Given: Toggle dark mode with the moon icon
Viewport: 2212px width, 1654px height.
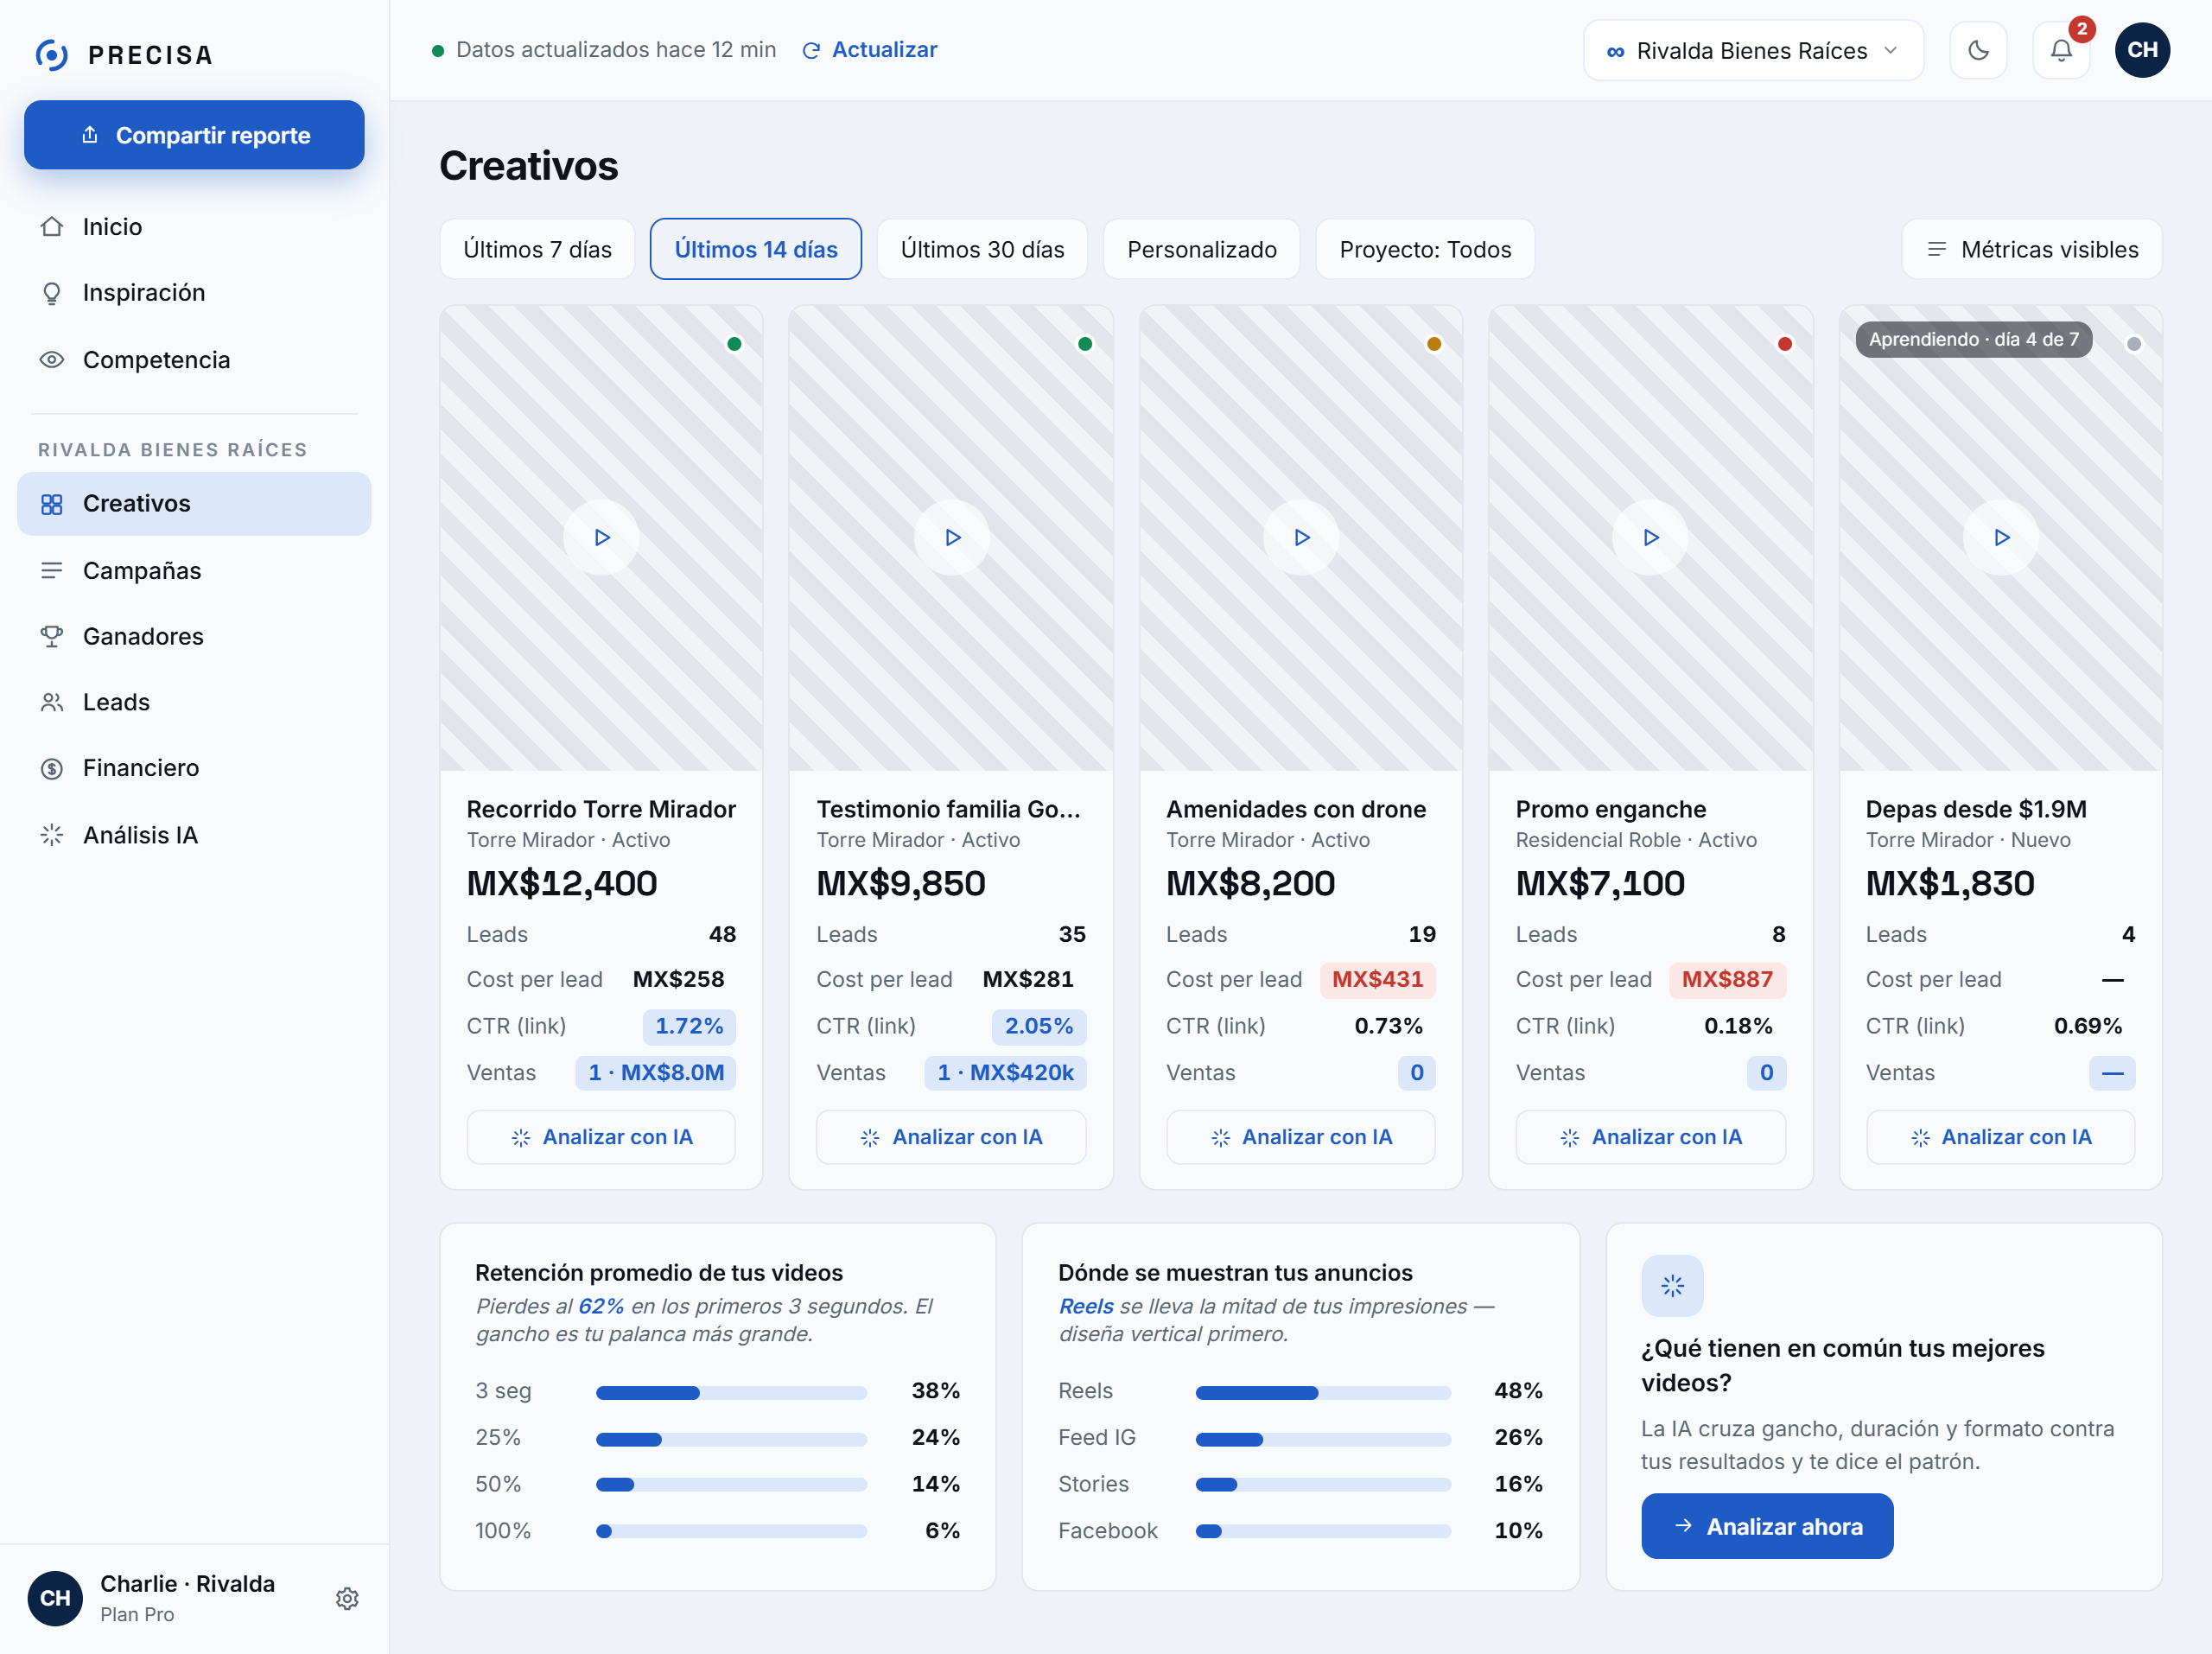Looking at the screenshot, I should pos(1977,50).
